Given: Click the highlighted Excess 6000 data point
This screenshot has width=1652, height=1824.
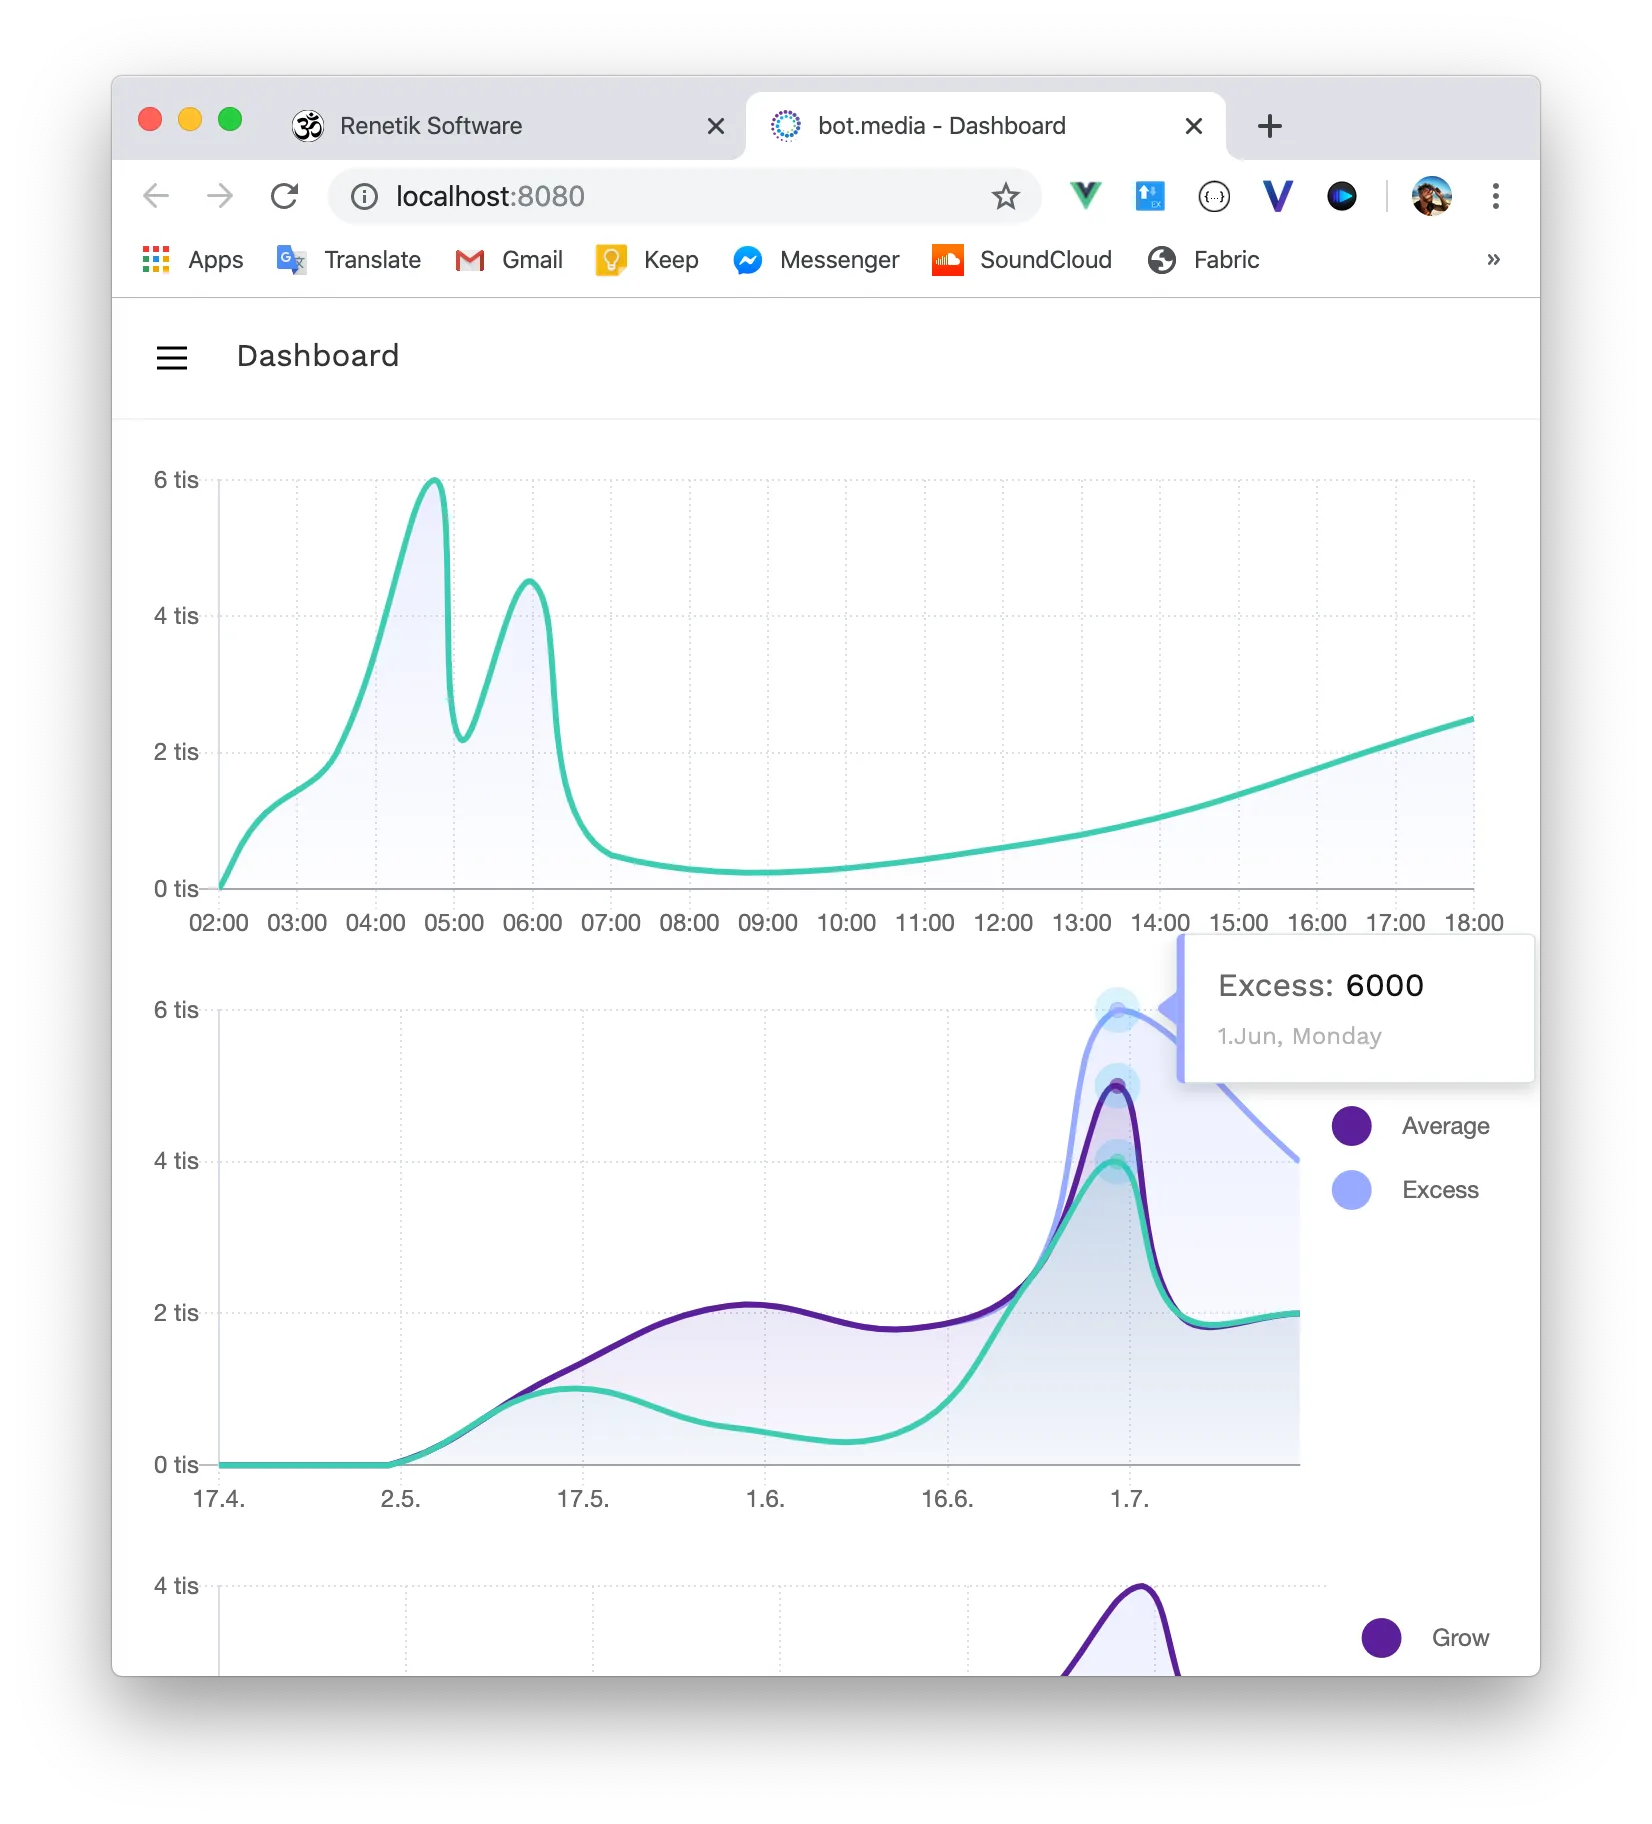Looking at the screenshot, I should pyautogui.click(x=1118, y=1010).
